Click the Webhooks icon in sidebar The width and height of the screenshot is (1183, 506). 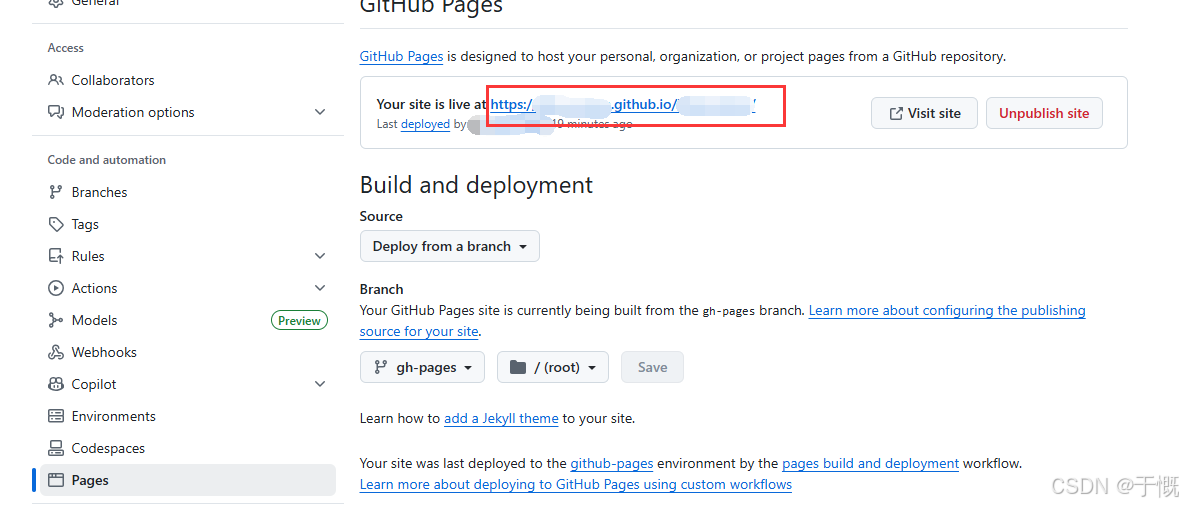coord(56,352)
